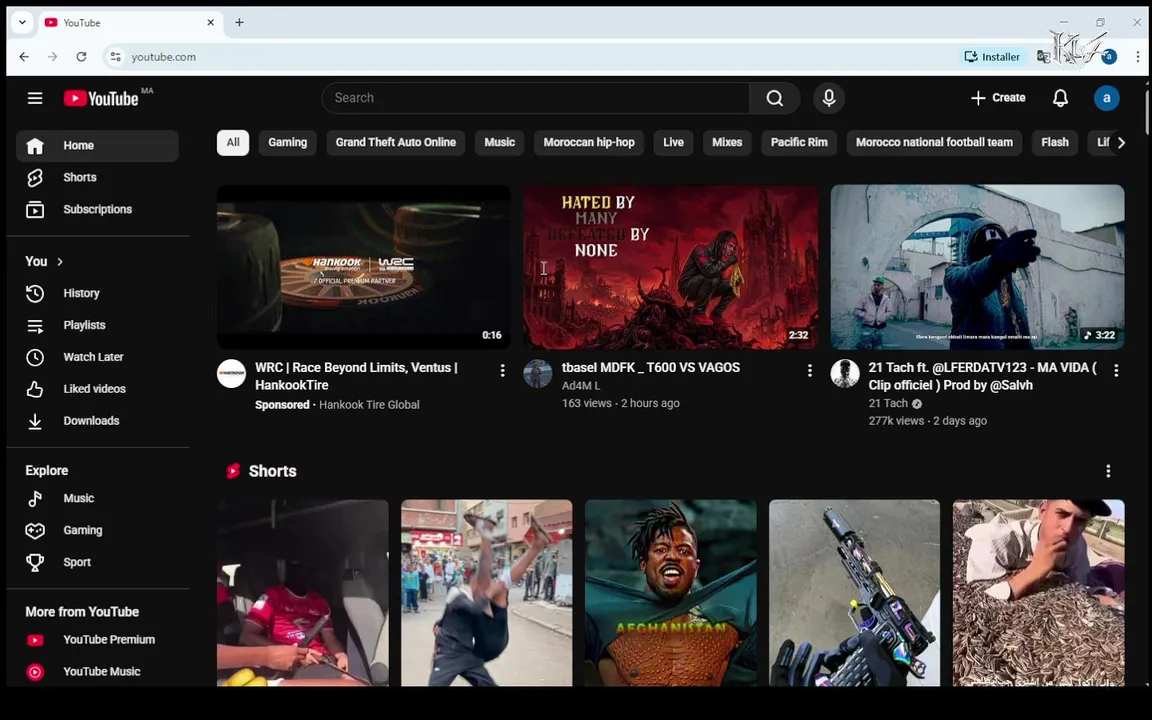Open Downloads in sidebar
The height and width of the screenshot is (720, 1152).
[x=97, y=421]
